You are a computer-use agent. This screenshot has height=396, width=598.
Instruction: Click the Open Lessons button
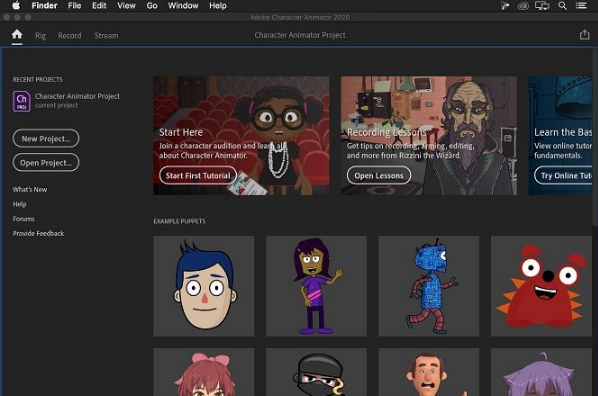tap(379, 175)
